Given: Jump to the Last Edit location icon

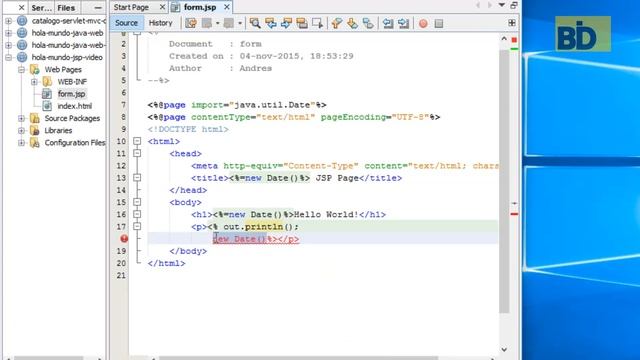Looking at the screenshot, I should (x=191, y=23).
